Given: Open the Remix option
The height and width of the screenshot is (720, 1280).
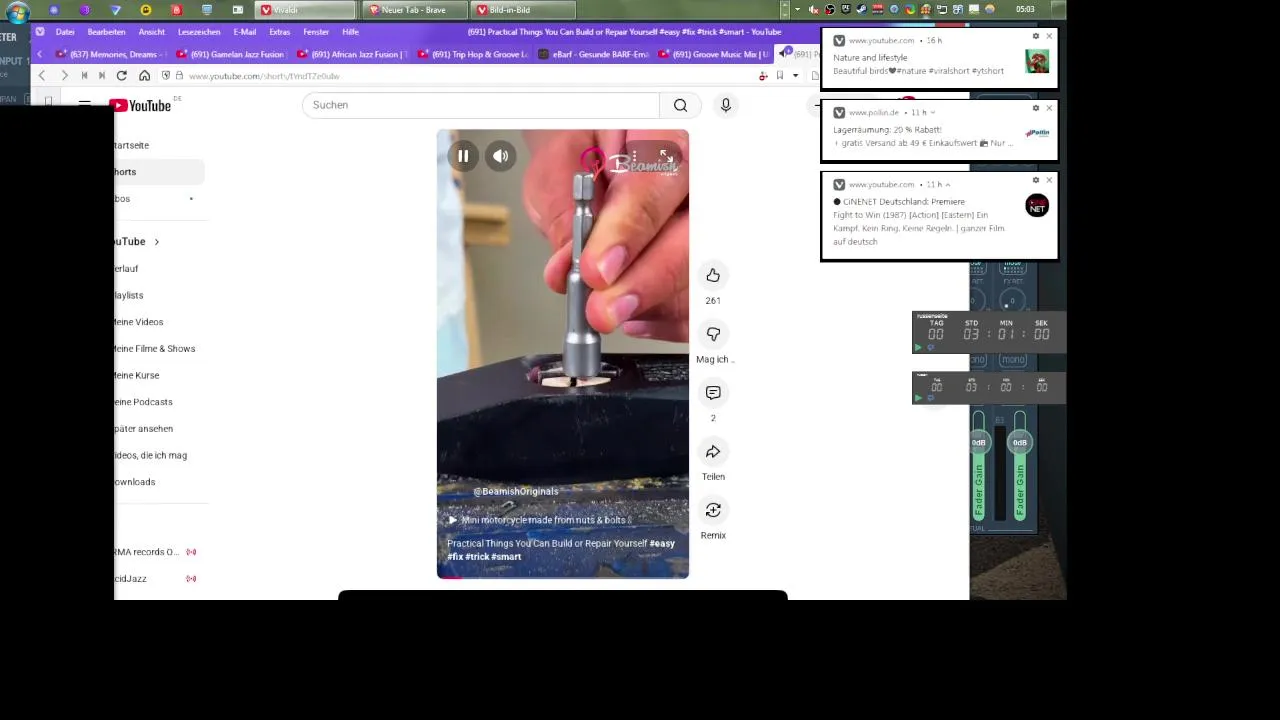Looking at the screenshot, I should tap(713, 510).
